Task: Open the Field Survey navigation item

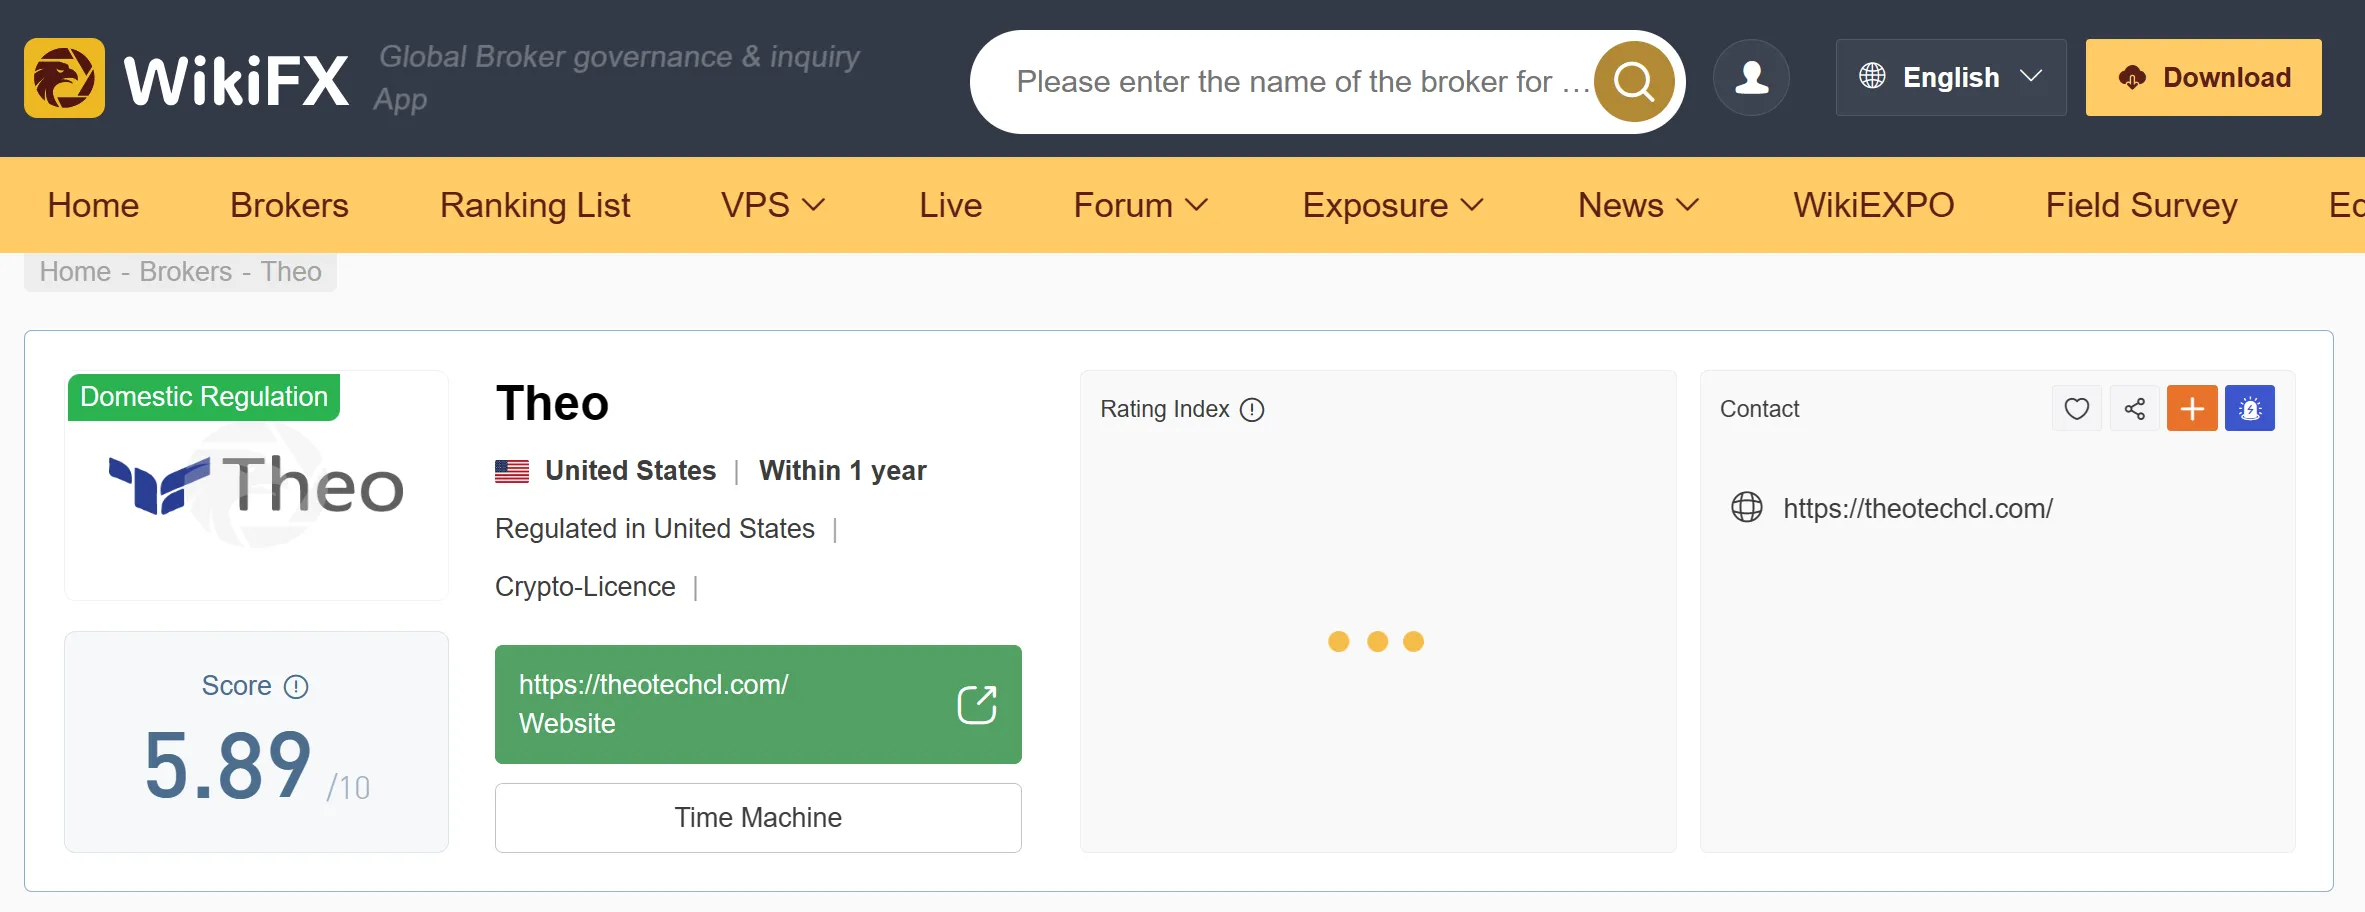Action: pyautogui.click(x=2142, y=205)
